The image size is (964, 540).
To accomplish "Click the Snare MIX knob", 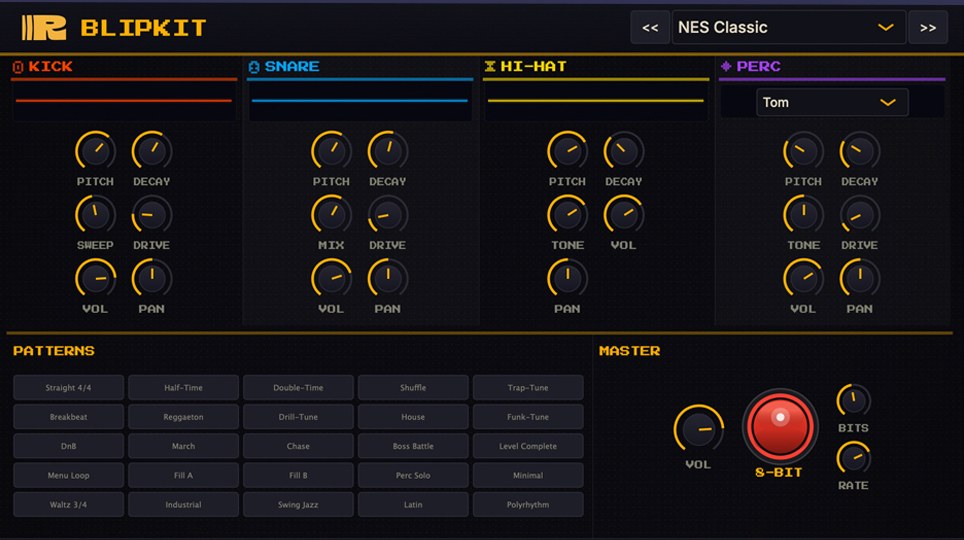I will 331,215.
